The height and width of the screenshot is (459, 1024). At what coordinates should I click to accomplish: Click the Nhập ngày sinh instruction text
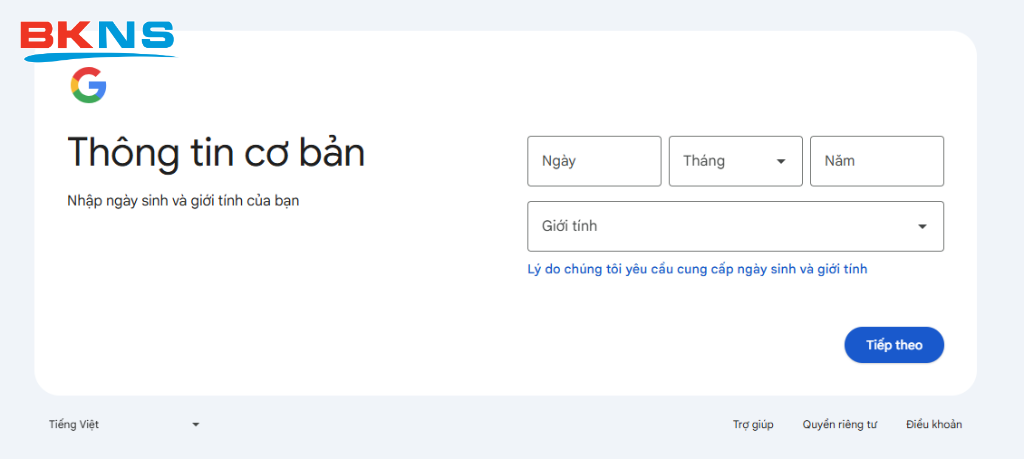(183, 201)
